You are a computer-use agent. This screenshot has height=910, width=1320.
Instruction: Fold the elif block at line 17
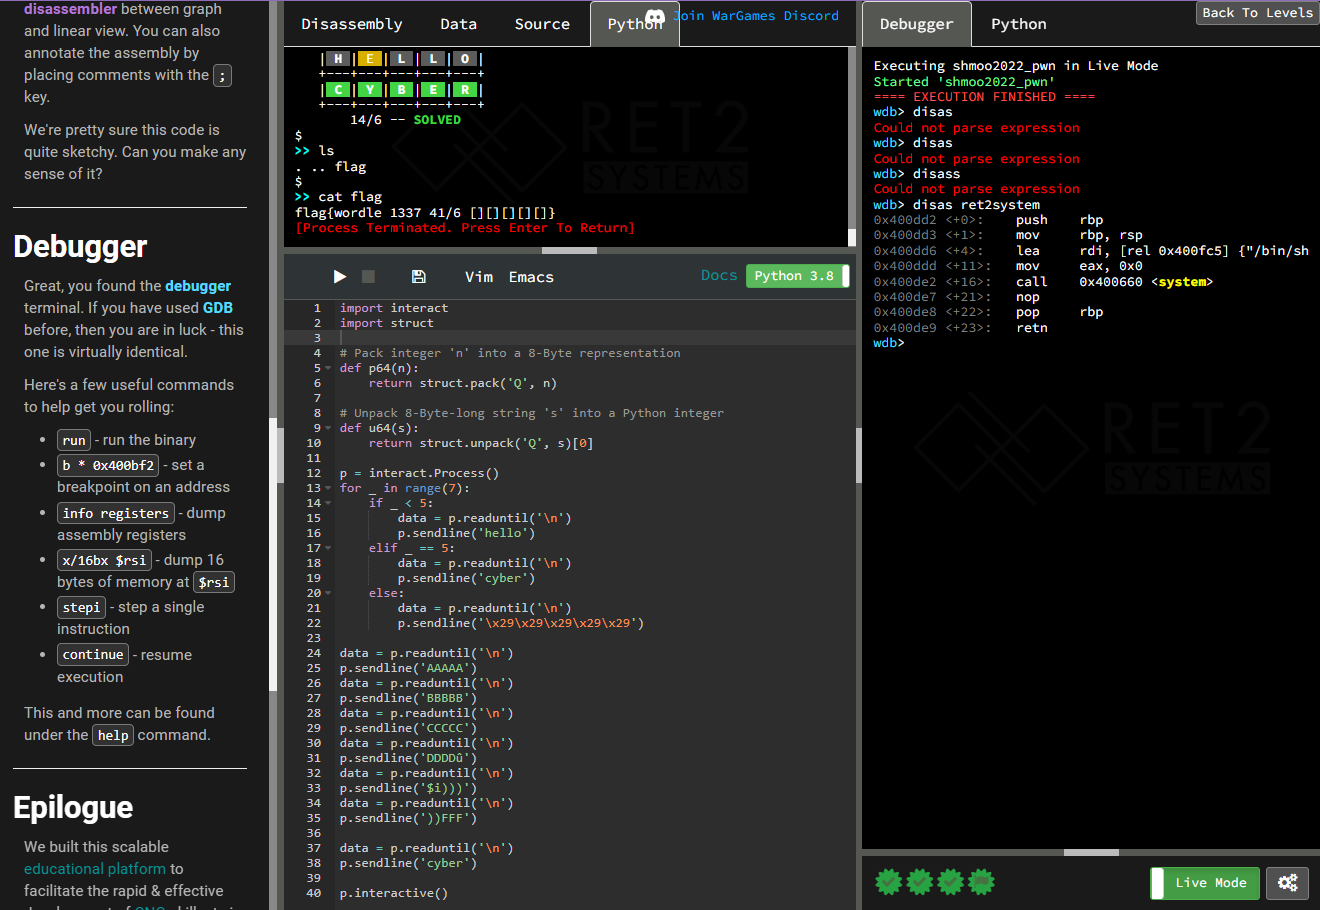point(328,548)
